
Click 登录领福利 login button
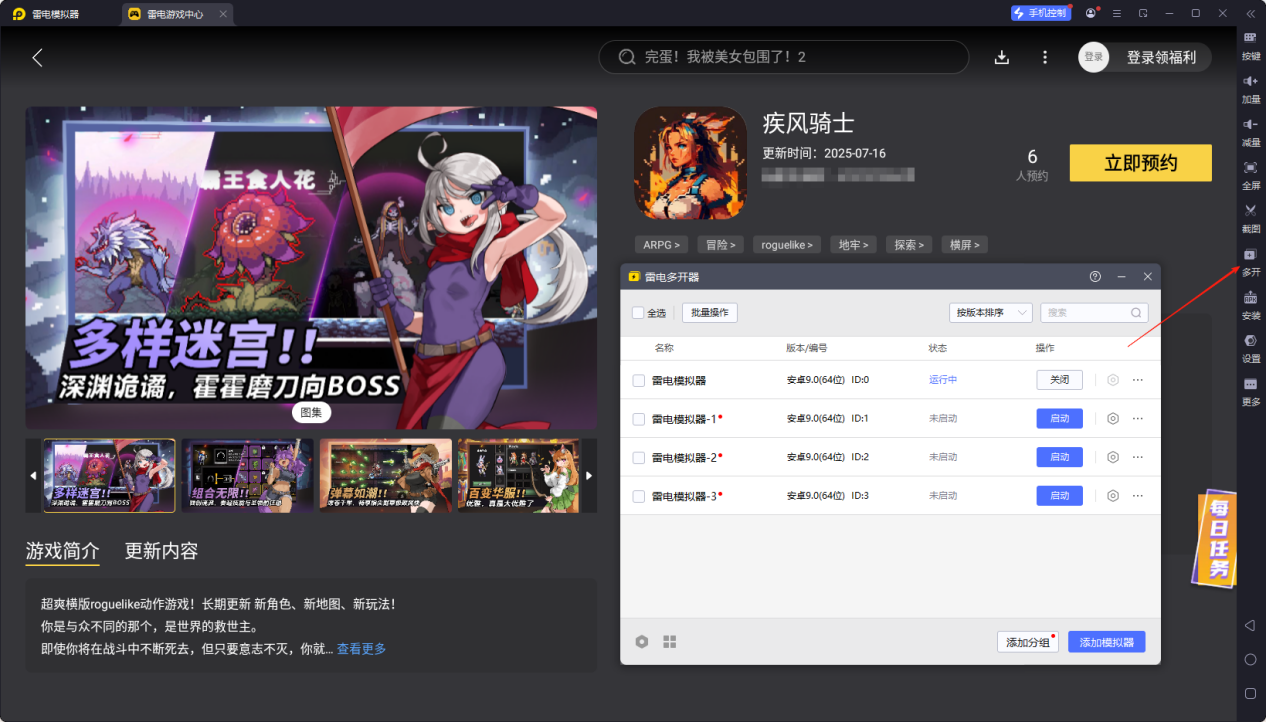[1161, 57]
